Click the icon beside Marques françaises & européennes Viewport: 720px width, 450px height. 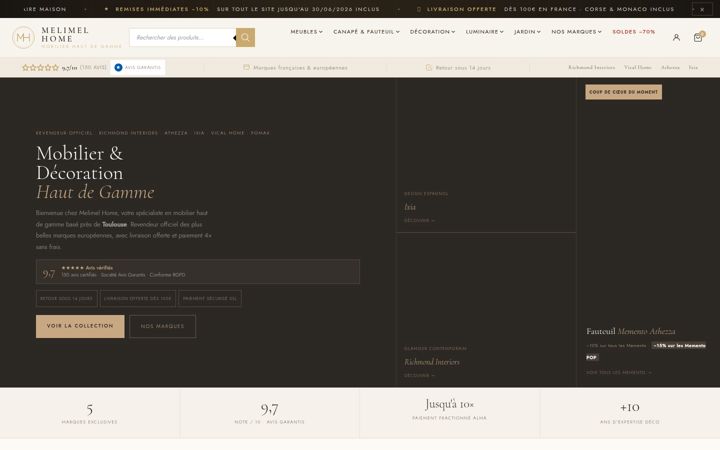[246, 68]
